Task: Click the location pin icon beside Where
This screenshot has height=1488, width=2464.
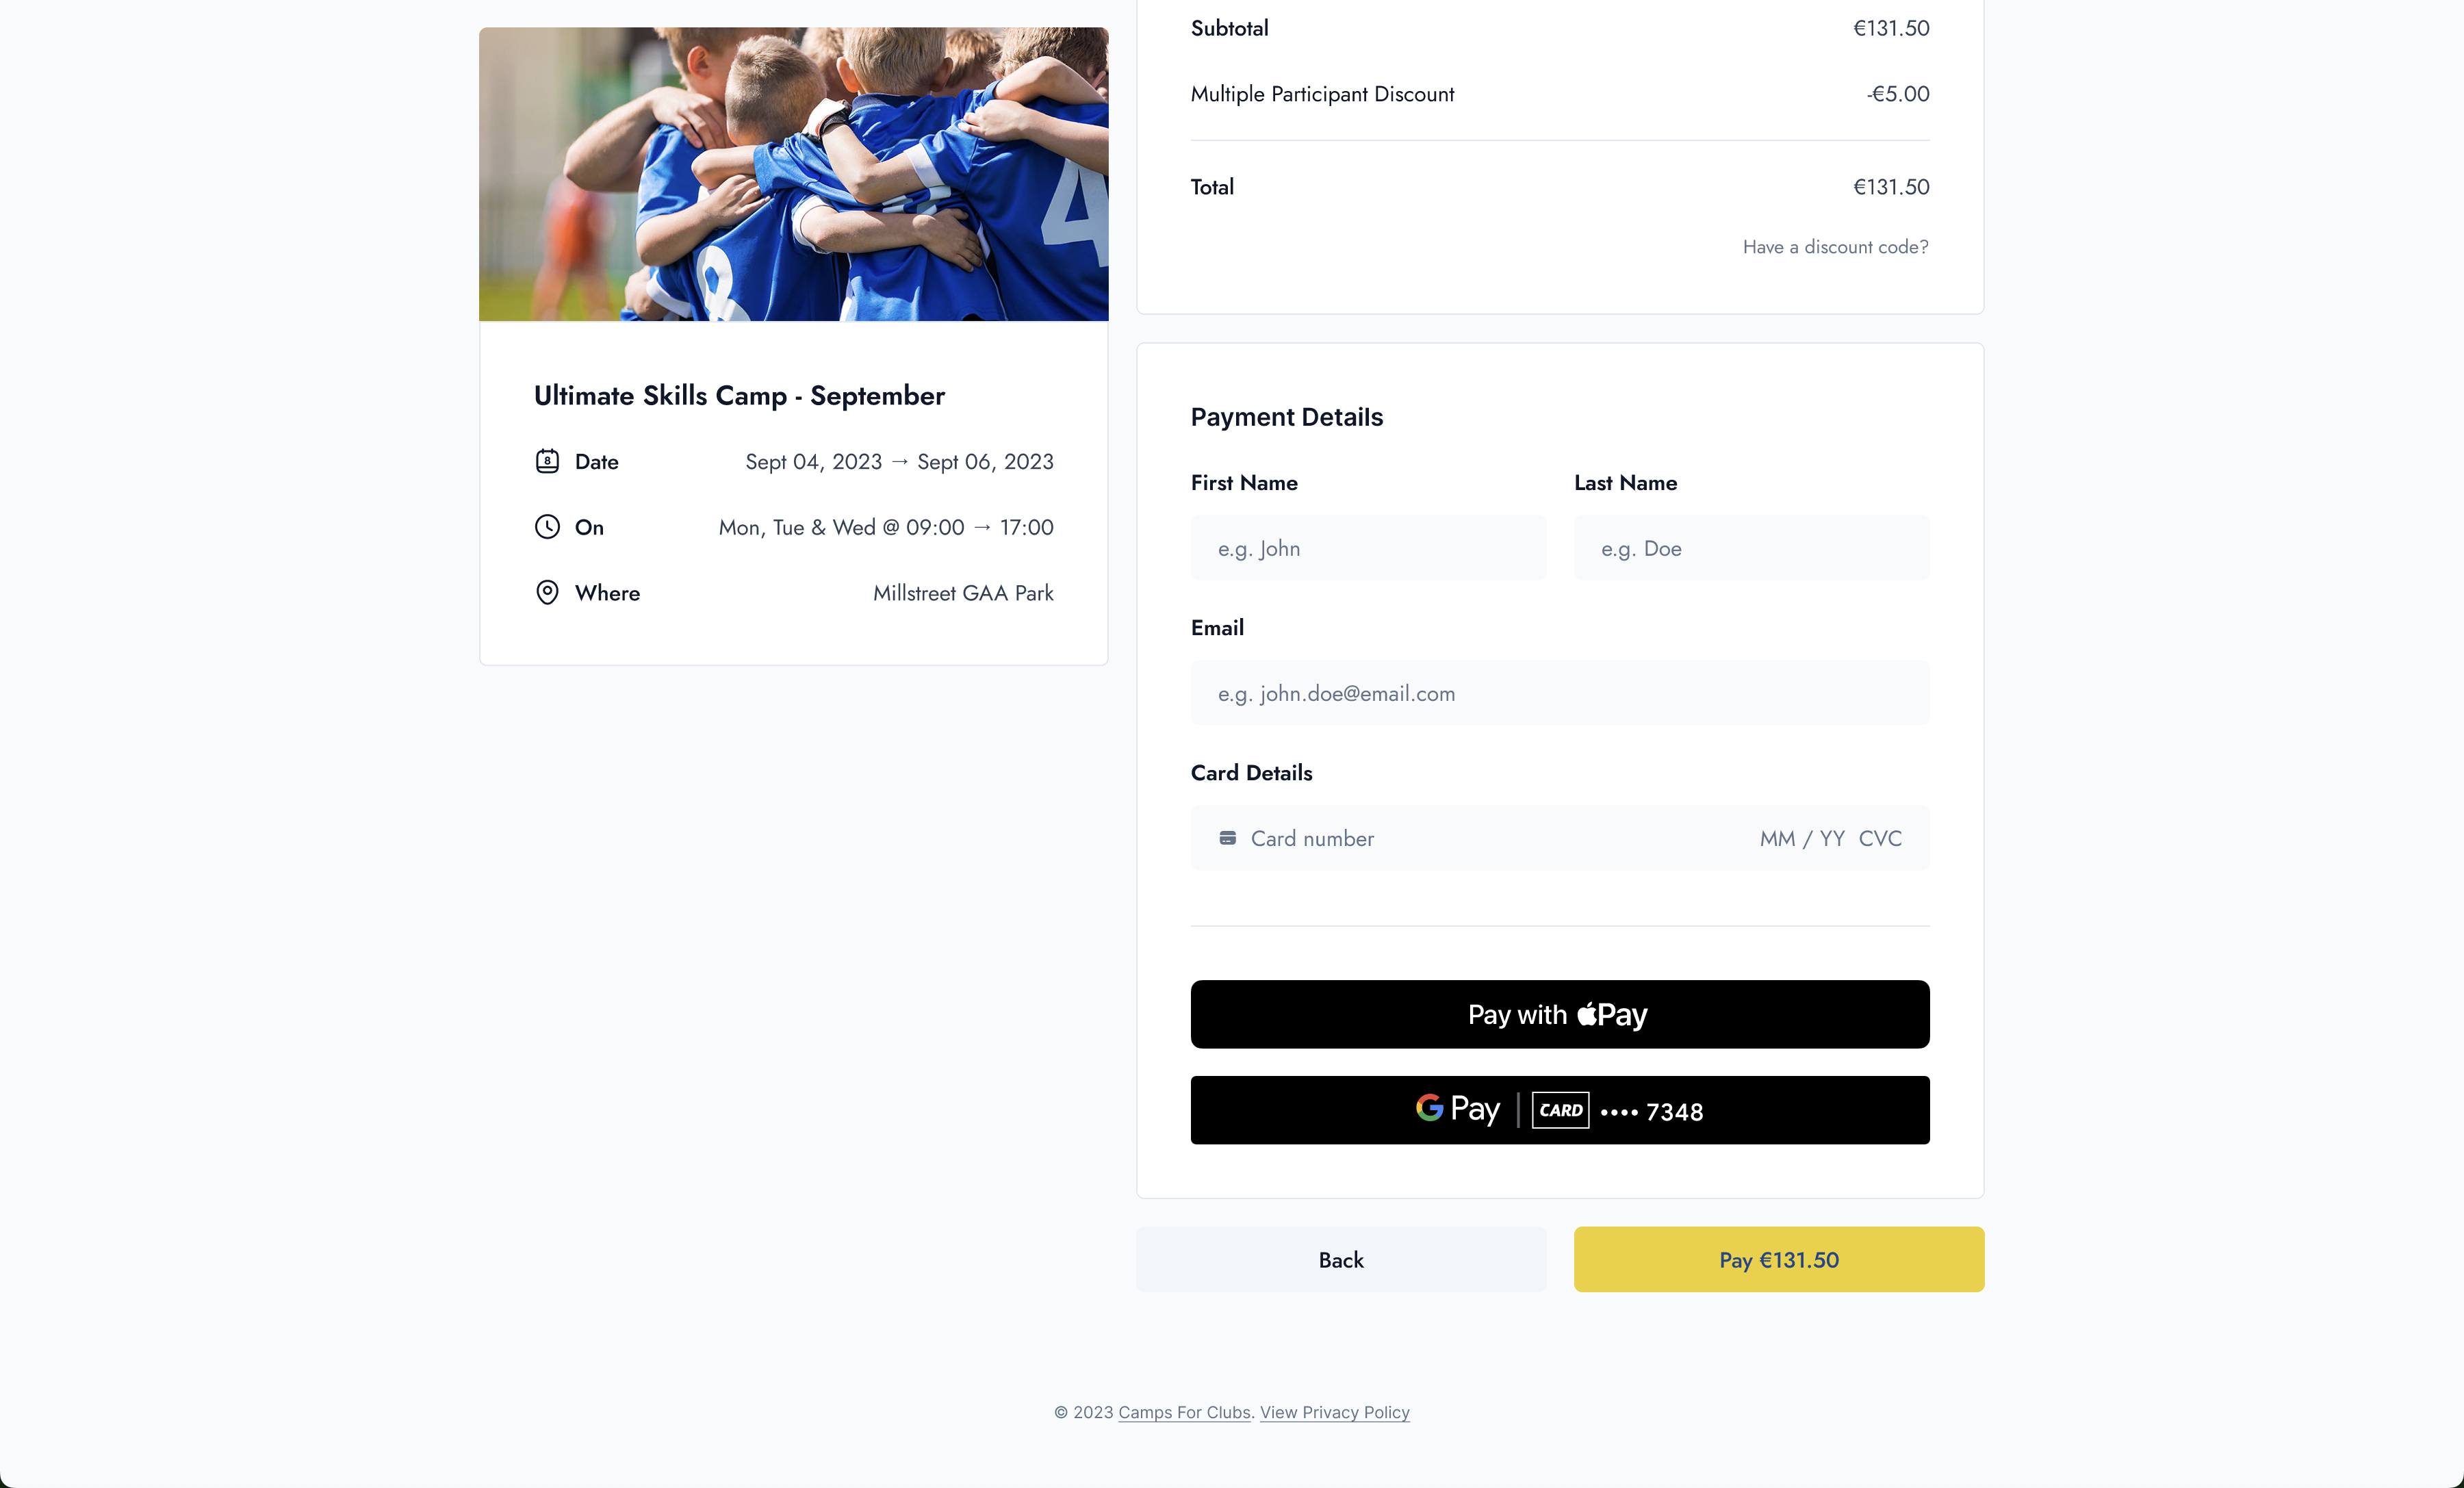Action: tap(547, 593)
